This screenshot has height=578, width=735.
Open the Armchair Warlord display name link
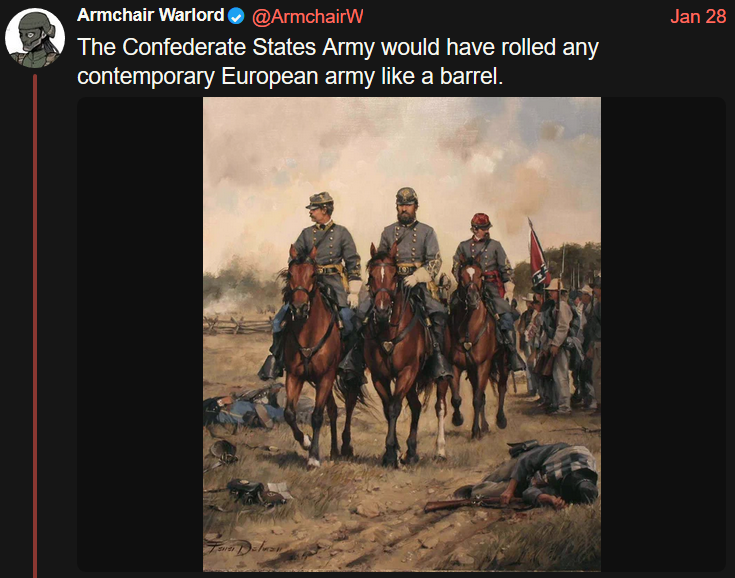pyautogui.click(x=150, y=16)
